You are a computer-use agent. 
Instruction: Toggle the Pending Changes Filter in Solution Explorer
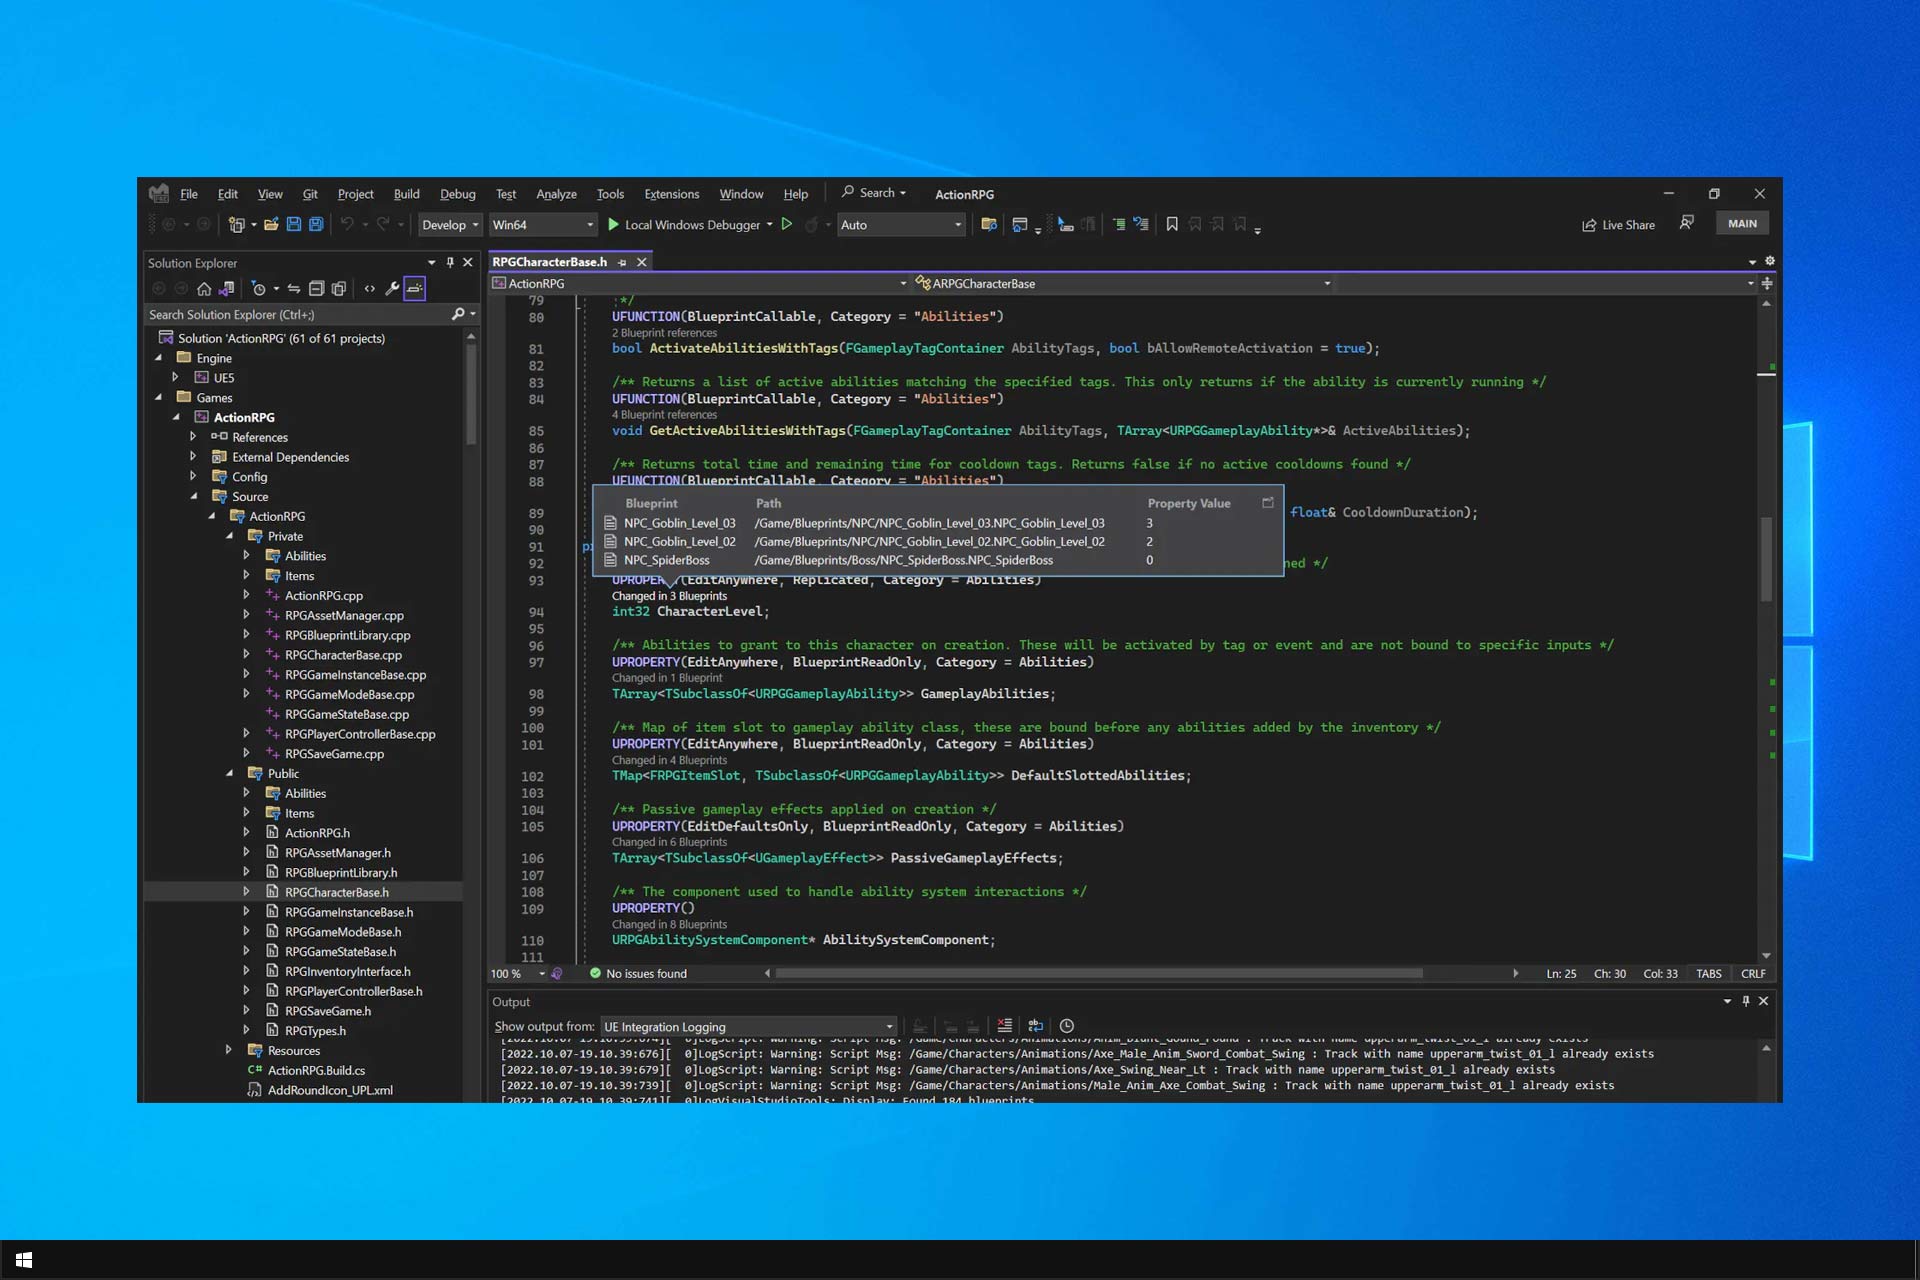[x=259, y=289]
